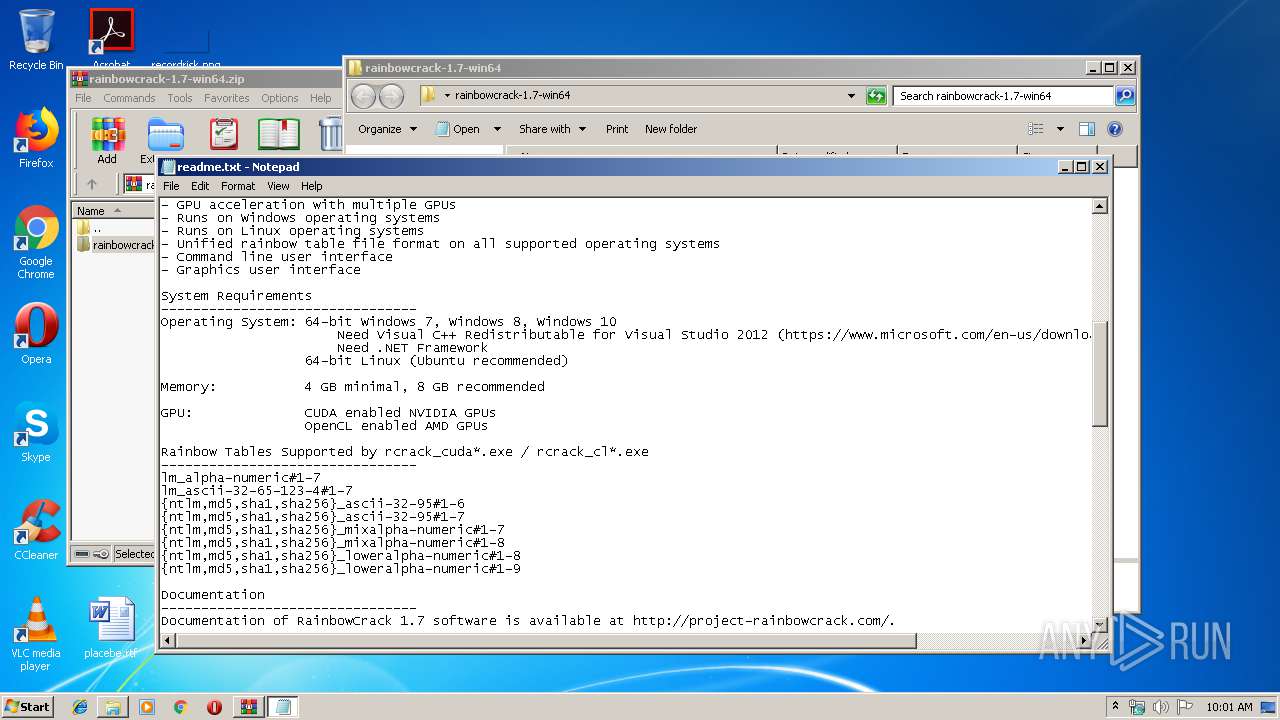Open the Recycle Bin desktop icon
1280x720 pixels.
click(36, 40)
